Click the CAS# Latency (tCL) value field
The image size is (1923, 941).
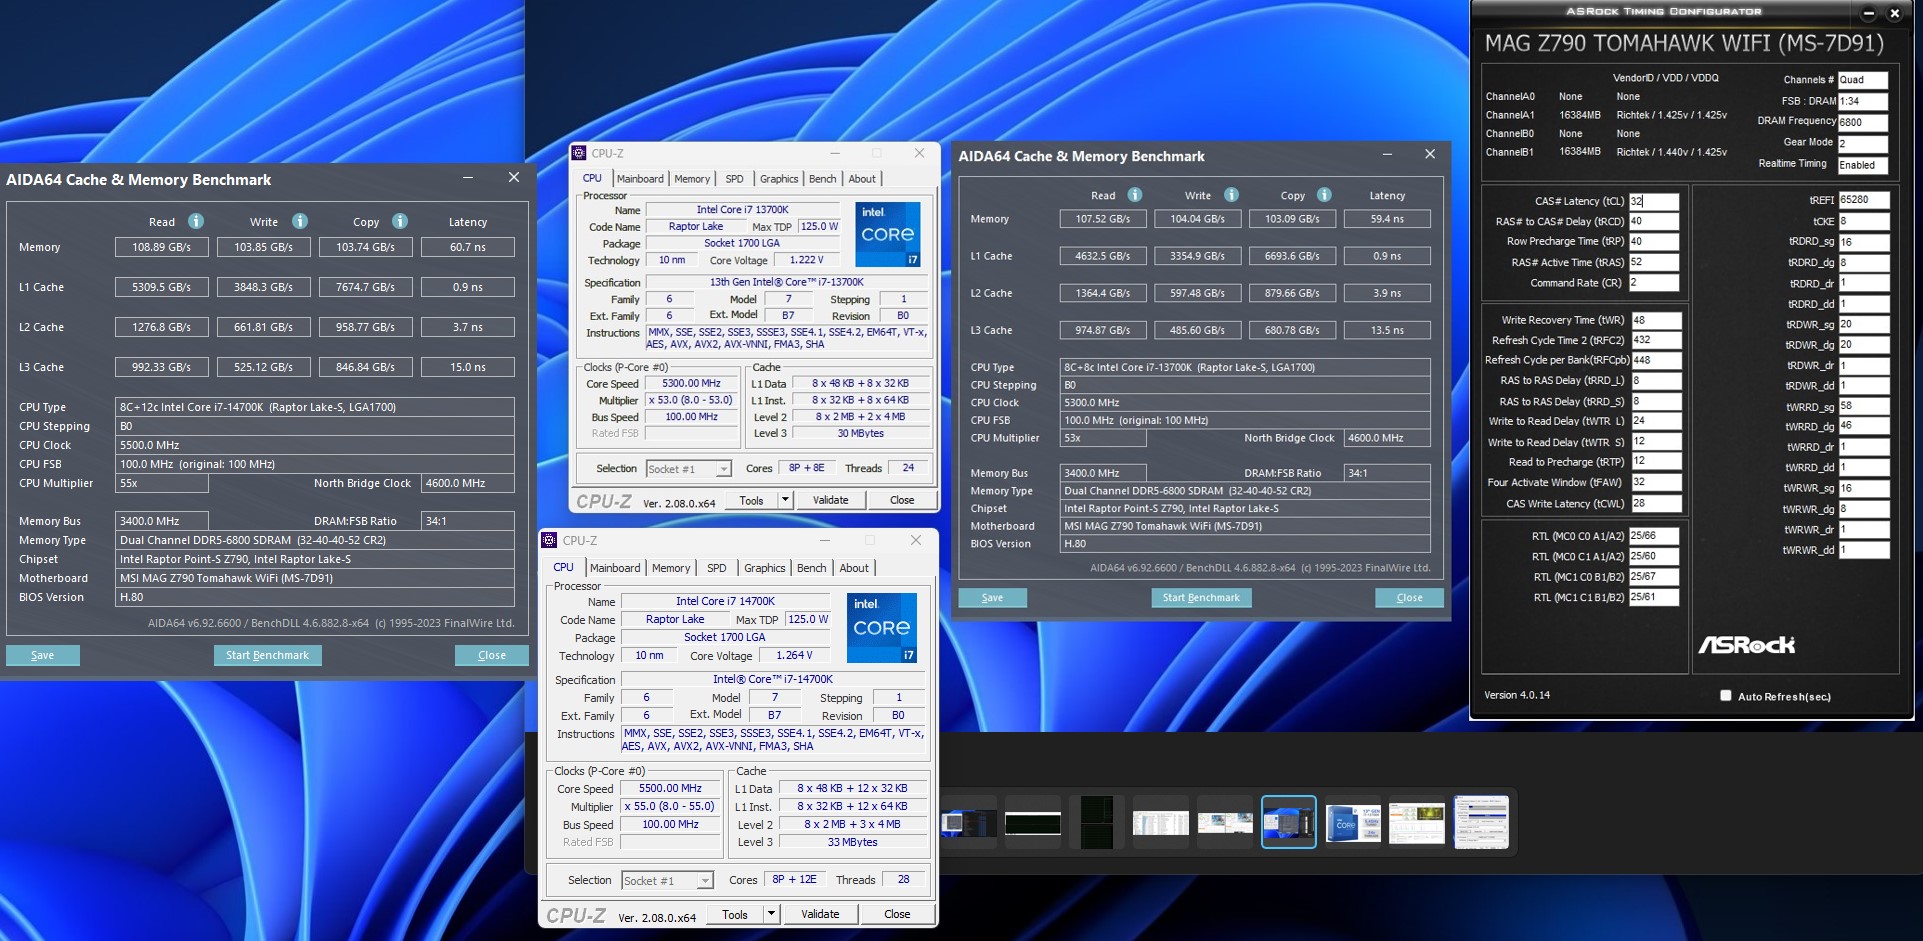(x=1652, y=201)
